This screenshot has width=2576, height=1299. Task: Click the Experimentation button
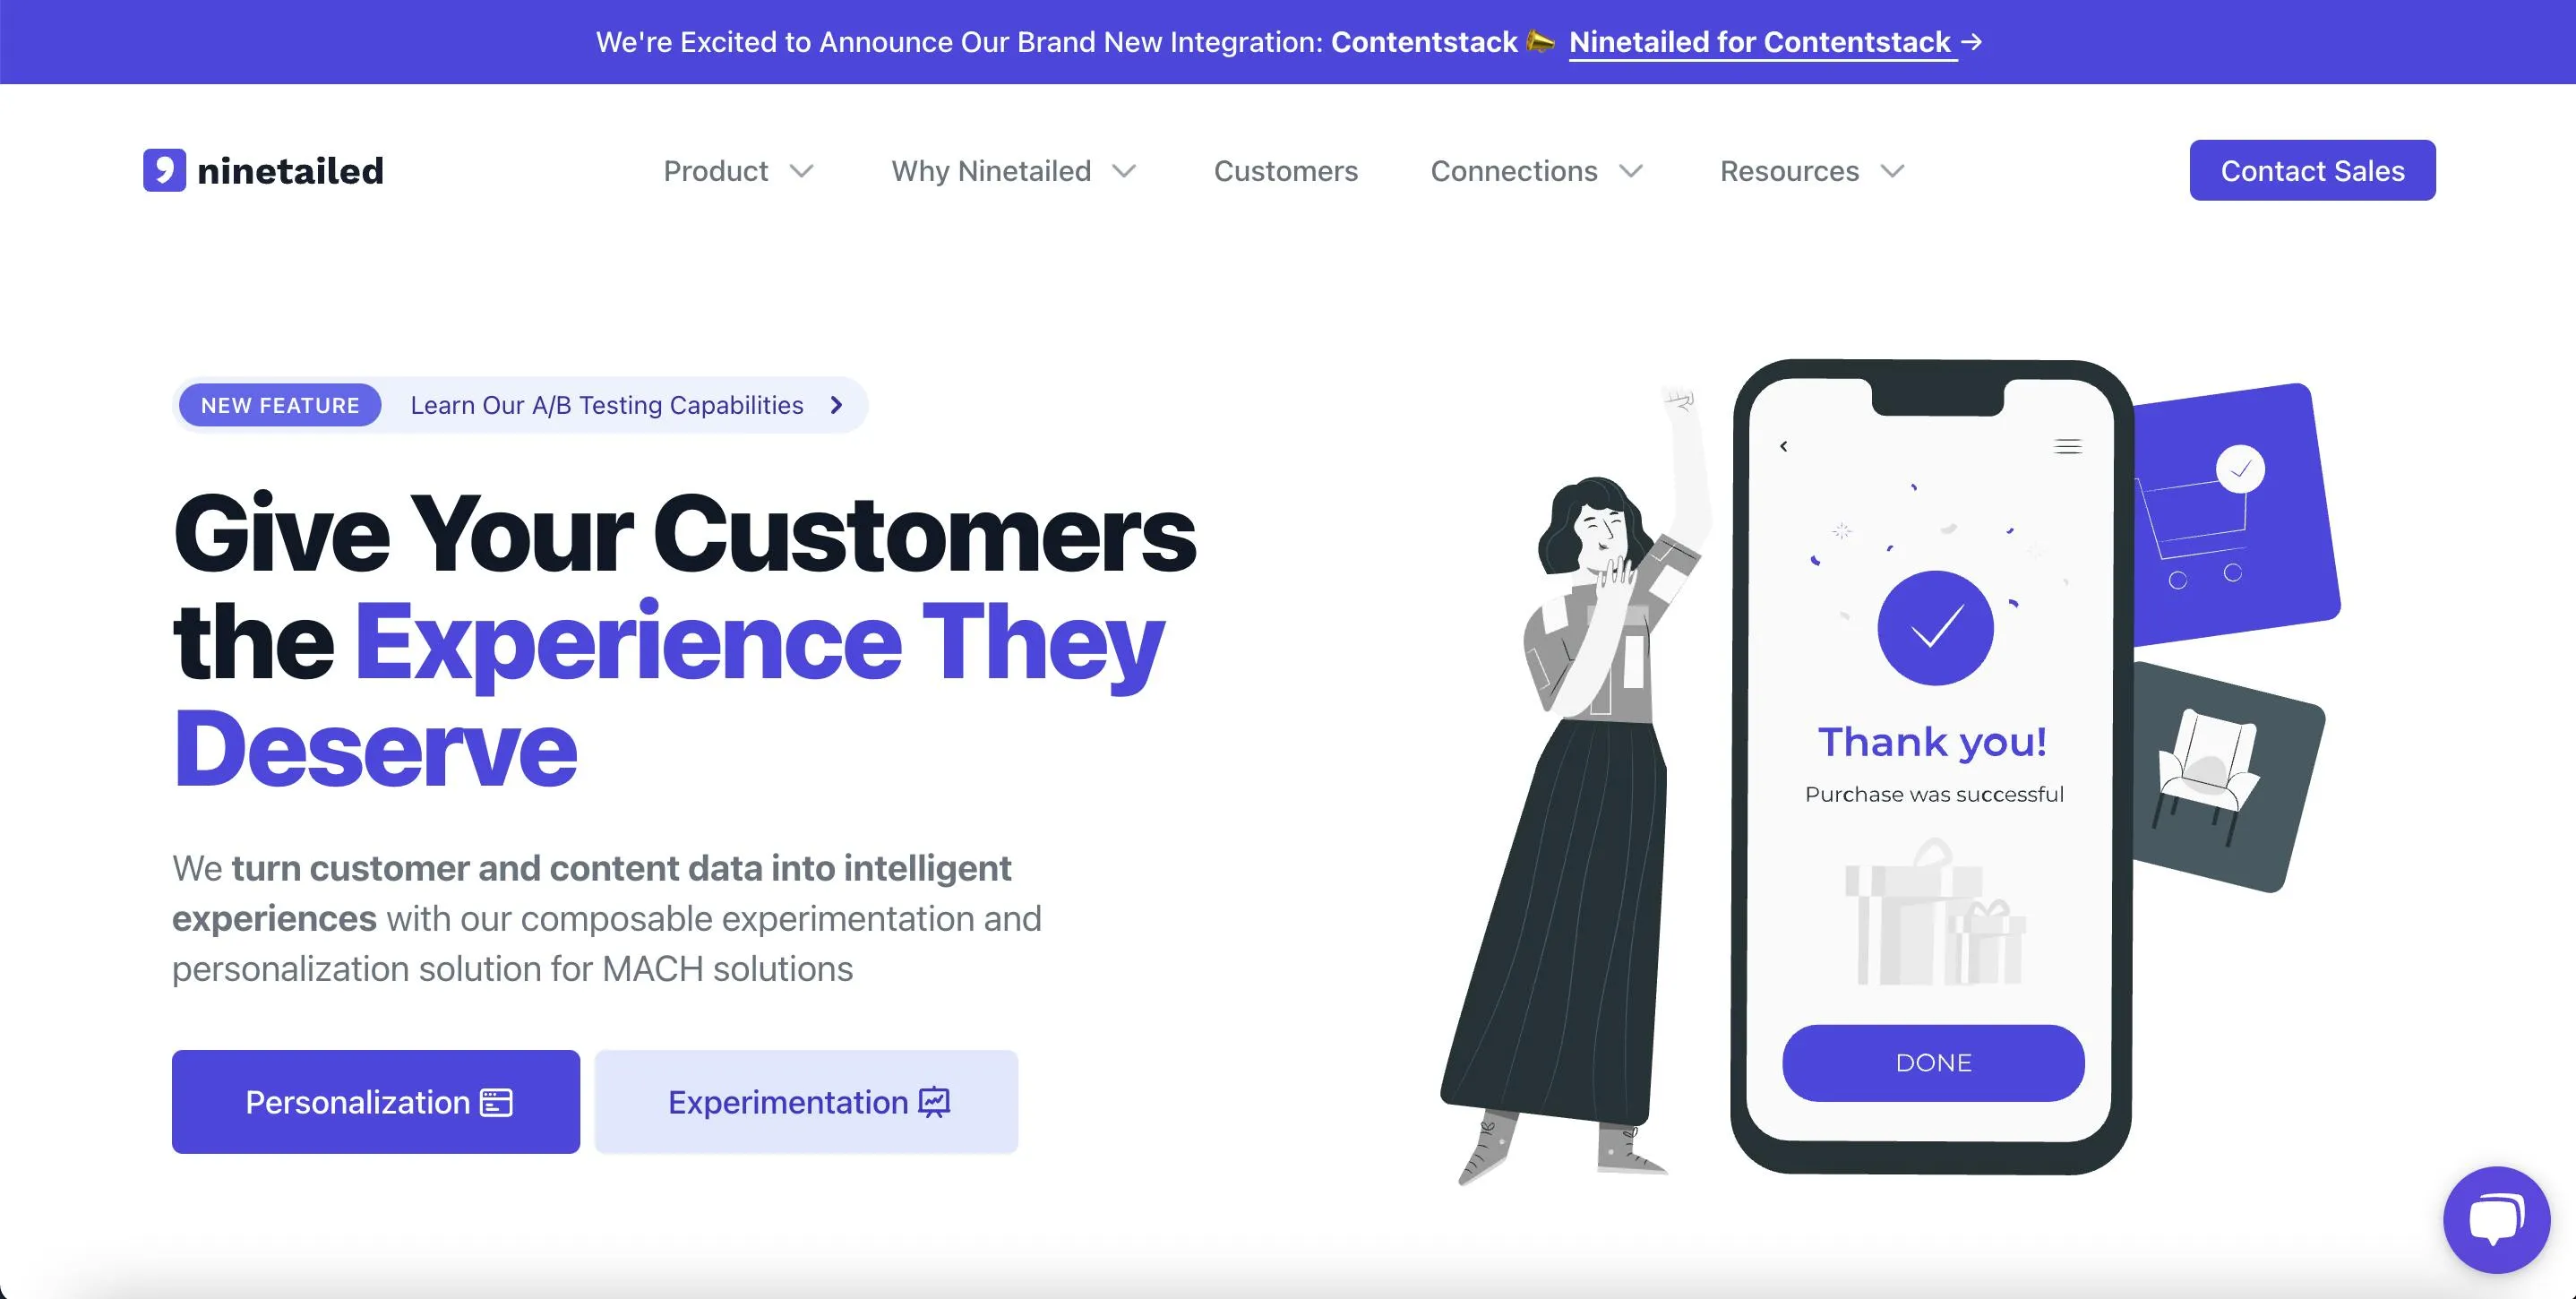click(806, 1102)
